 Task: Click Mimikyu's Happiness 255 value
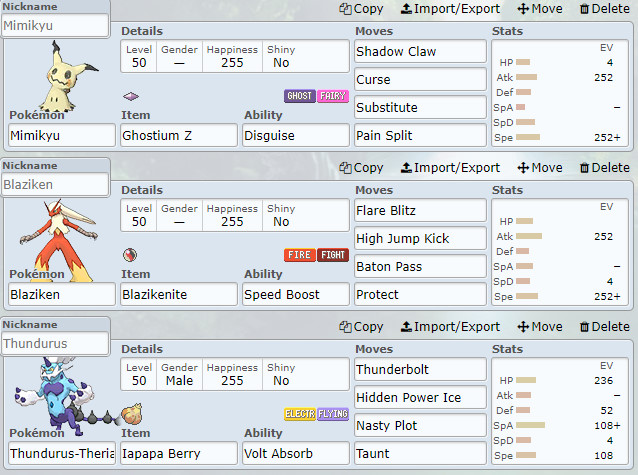point(232,63)
